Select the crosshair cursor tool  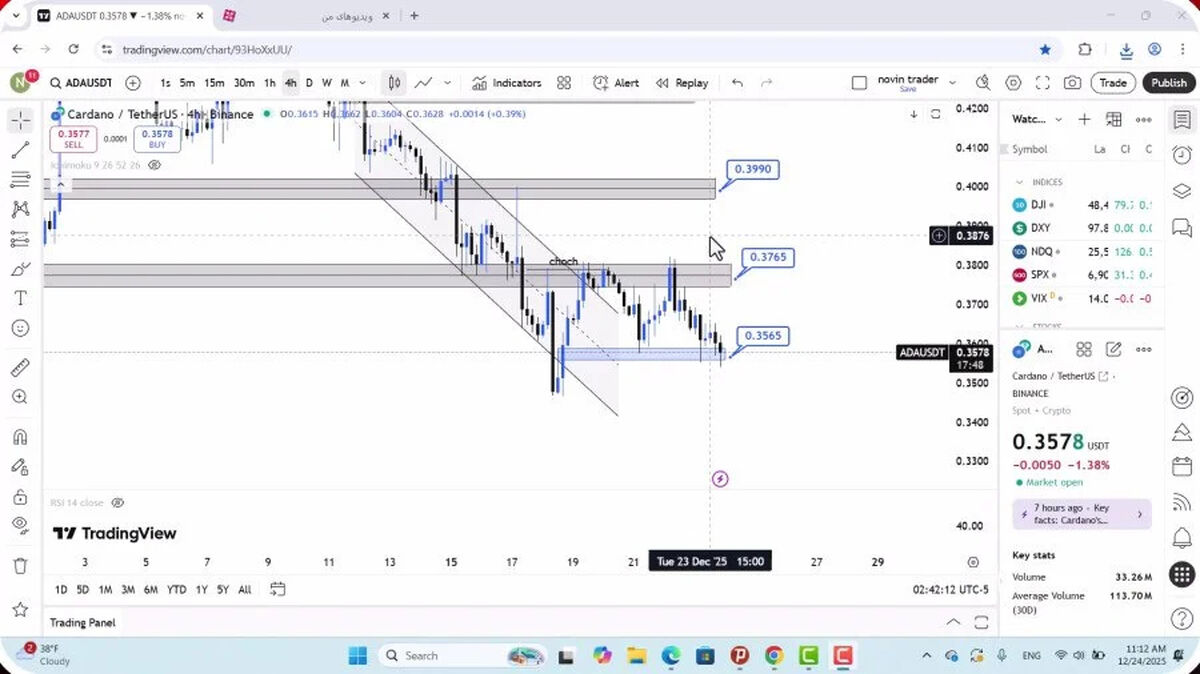tap(20, 121)
